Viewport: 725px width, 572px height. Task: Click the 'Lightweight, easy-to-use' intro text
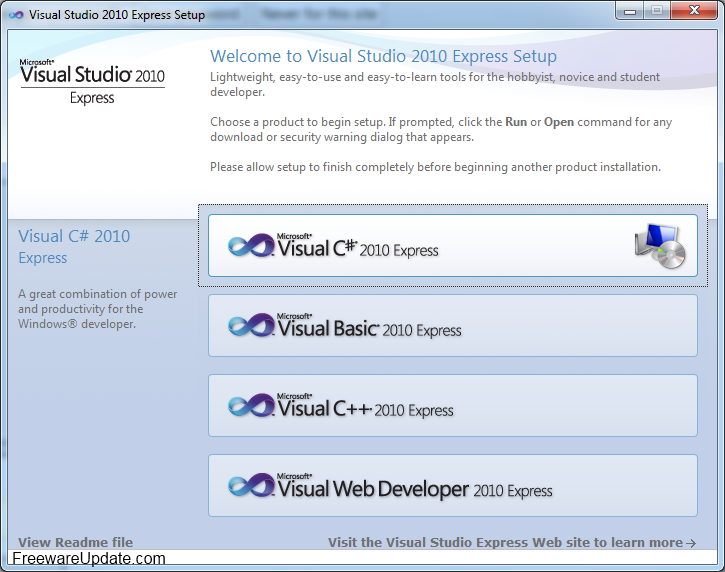435,84
